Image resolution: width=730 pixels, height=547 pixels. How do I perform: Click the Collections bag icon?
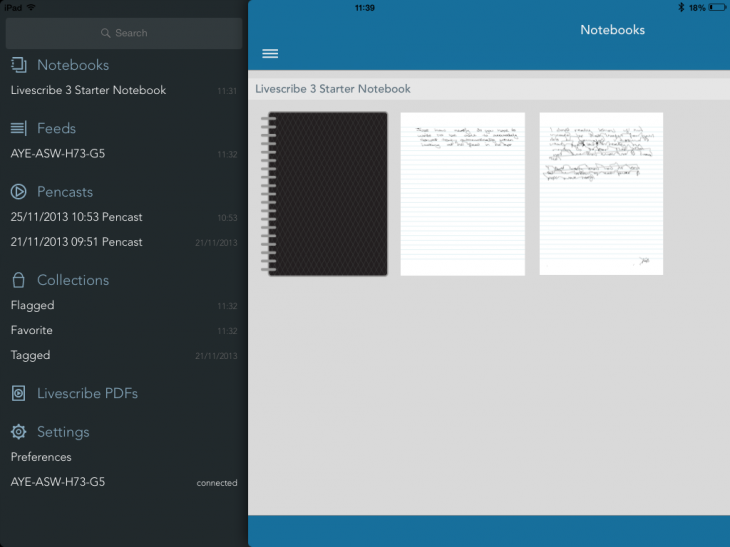coord(19,280)
